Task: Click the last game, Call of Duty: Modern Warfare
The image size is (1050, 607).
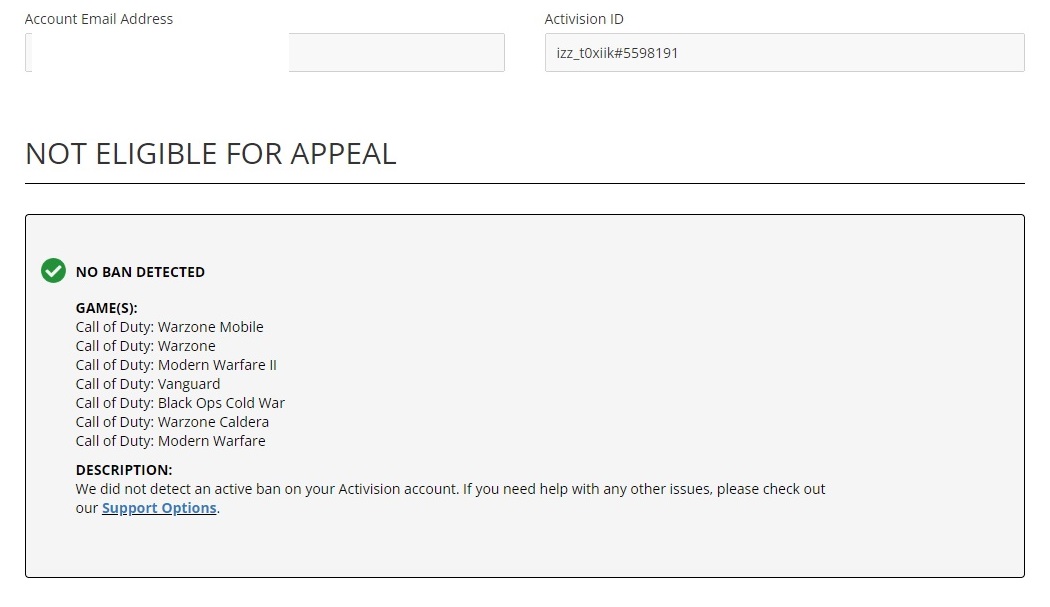Action: 170,441
